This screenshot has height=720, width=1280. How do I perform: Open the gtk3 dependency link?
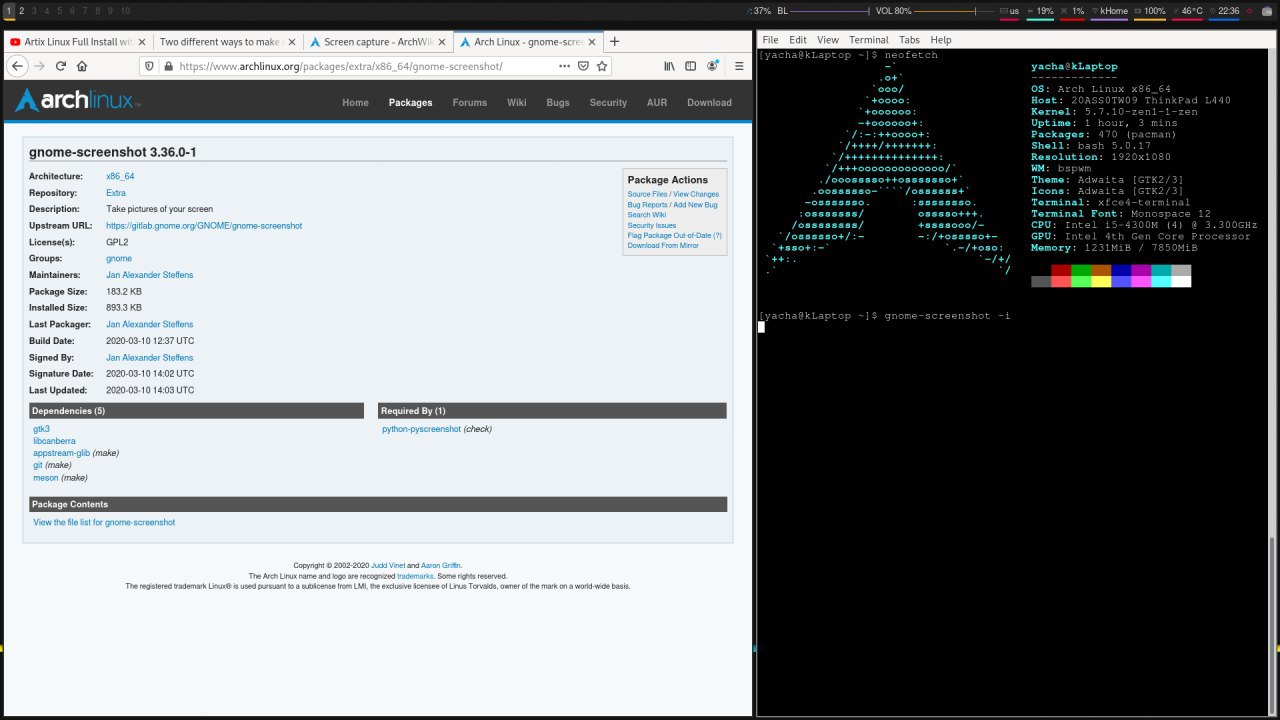click(x=41, y=429)
